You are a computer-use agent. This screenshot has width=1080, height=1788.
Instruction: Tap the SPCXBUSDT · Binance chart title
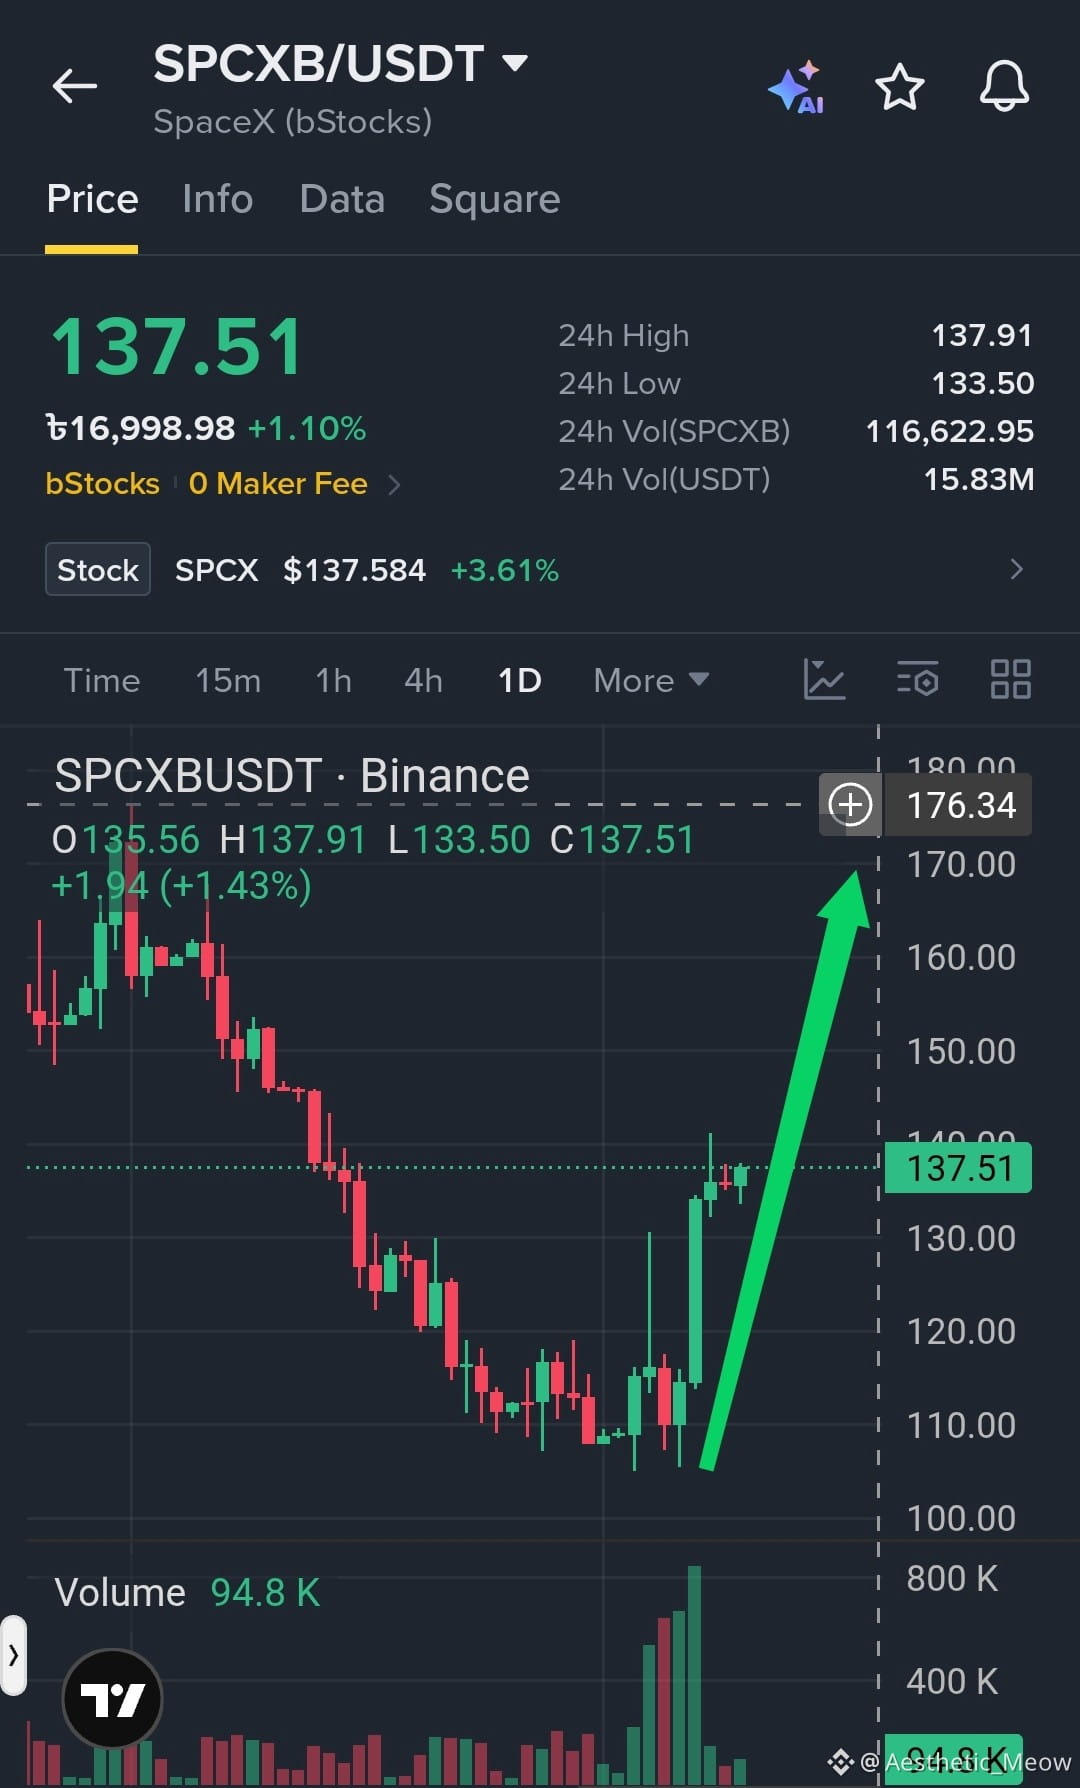click(x=292, y=775)
